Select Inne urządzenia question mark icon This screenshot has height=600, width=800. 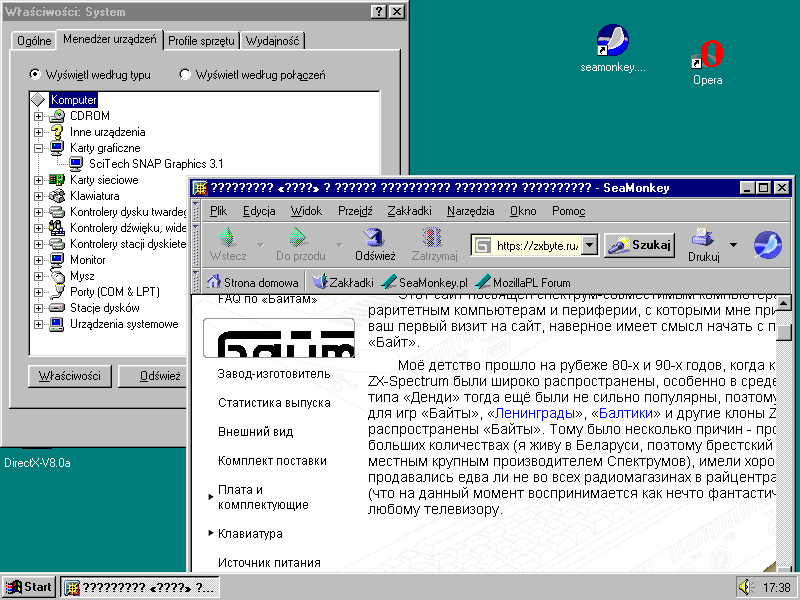click(57, 132)
